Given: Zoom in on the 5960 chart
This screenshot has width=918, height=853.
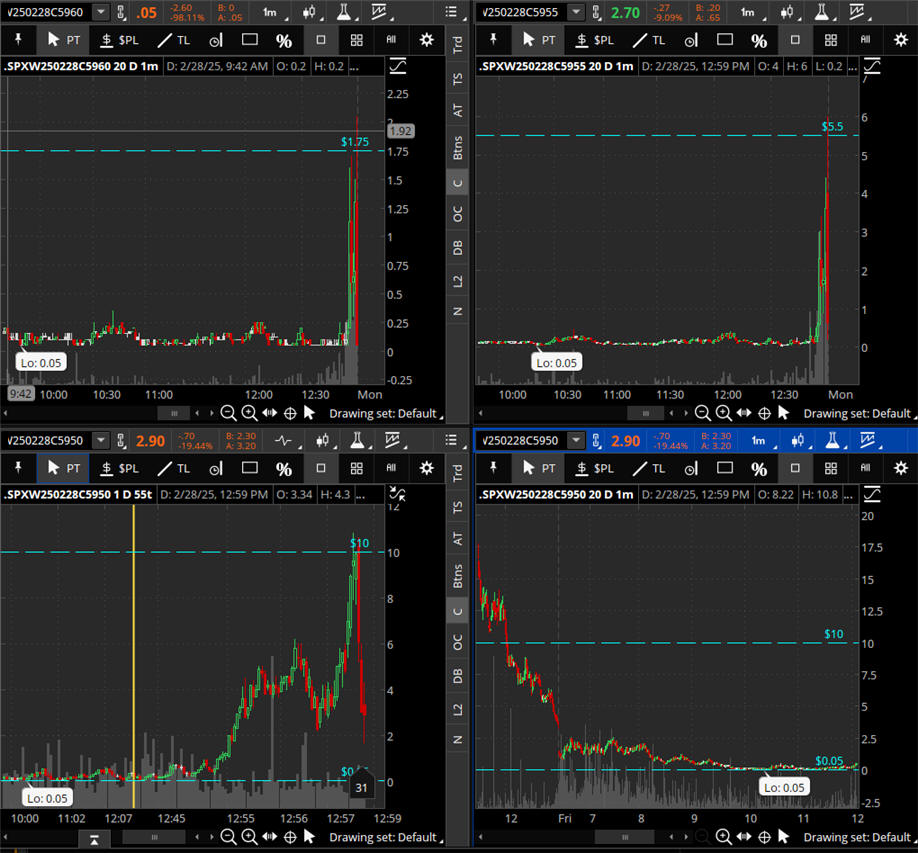Looking at the screenshot, I should [249, 413].
